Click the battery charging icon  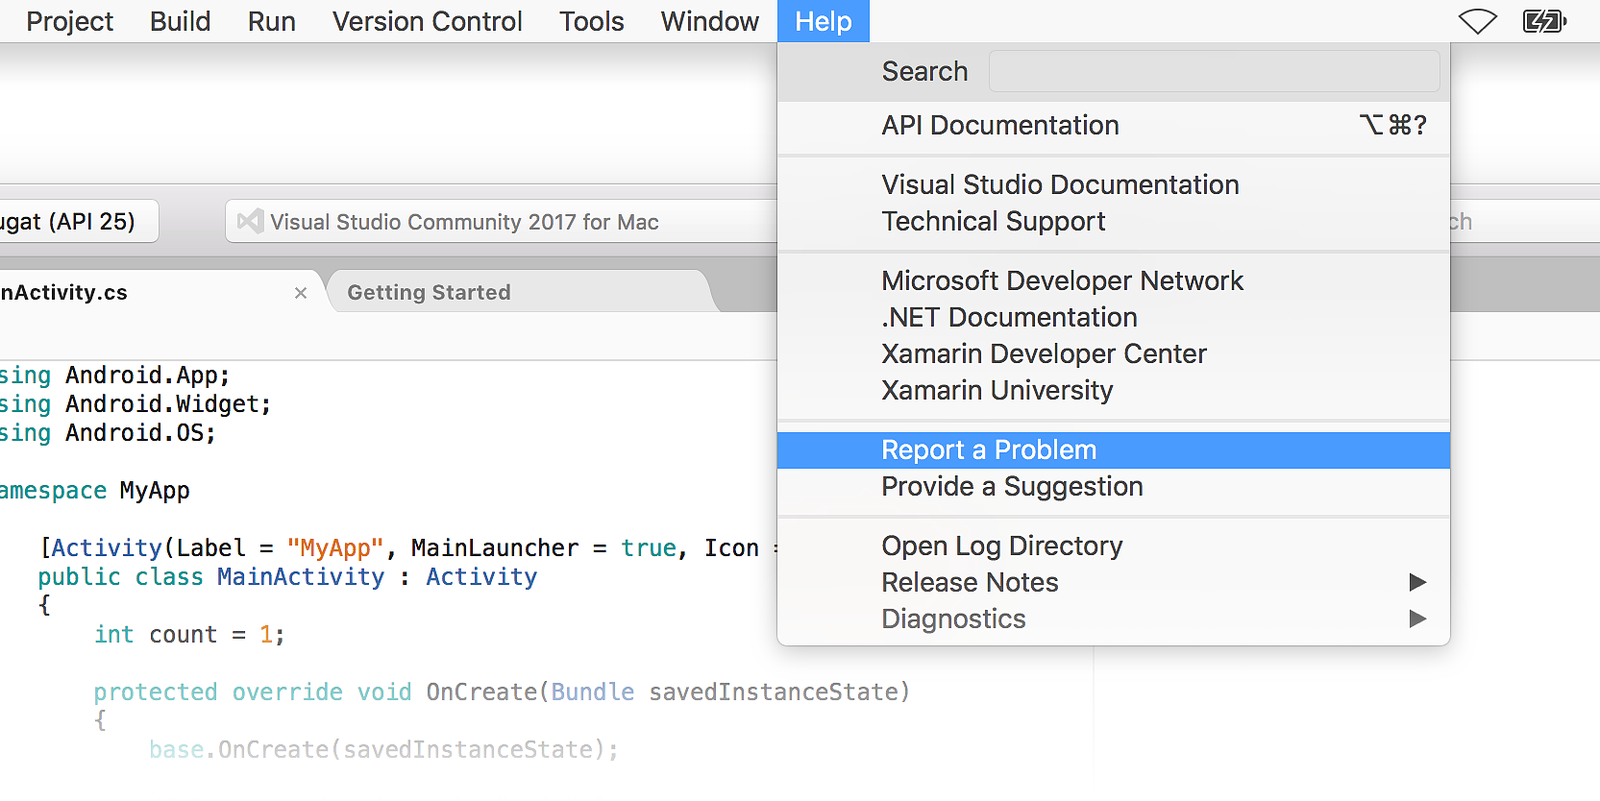[1544, 21]
